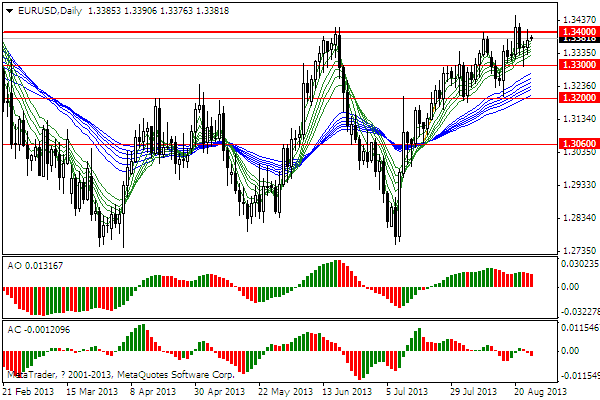The image size is (600, 400).
Task: Click the 0.011546 value on AC scale
Action: pyautogui.click(x=574, y=328)
